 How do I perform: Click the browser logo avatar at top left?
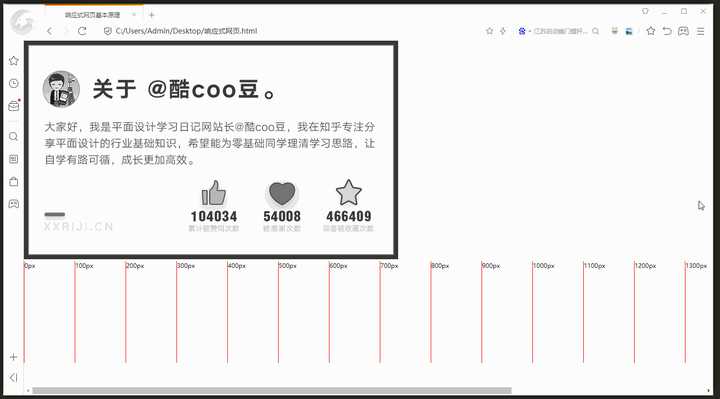tap(22, 22)
